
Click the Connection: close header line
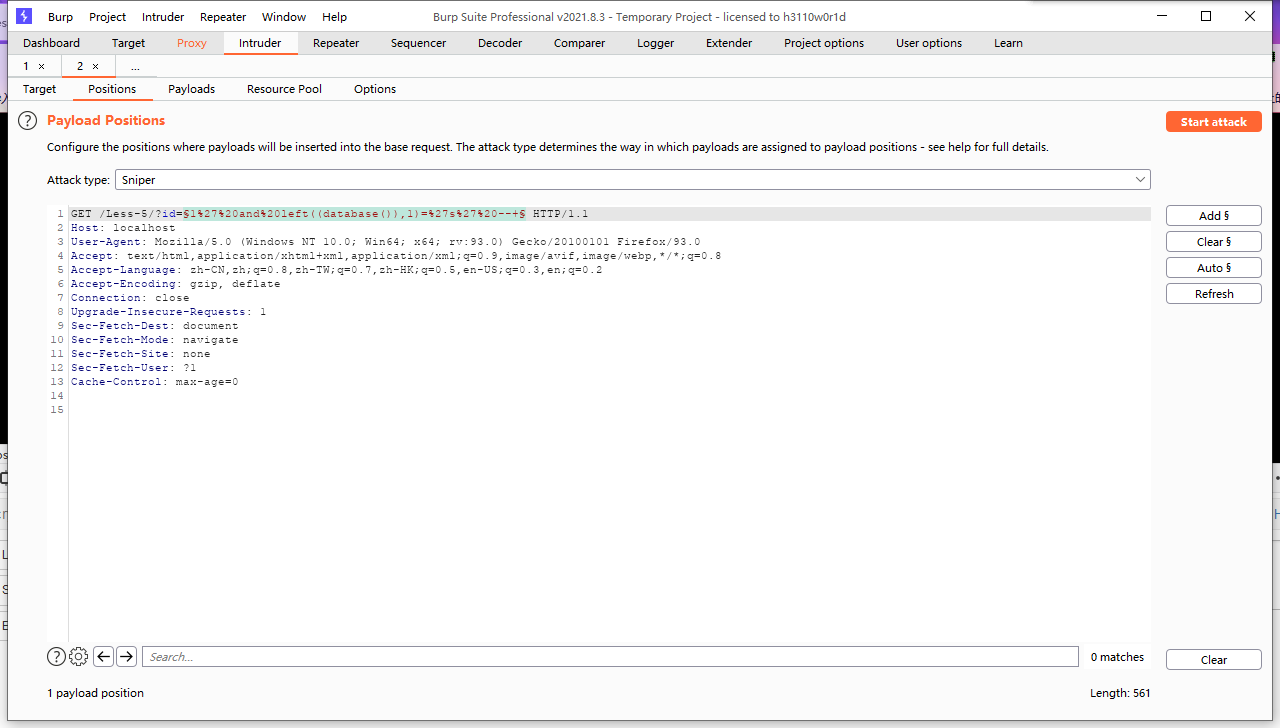click(130, 298)
